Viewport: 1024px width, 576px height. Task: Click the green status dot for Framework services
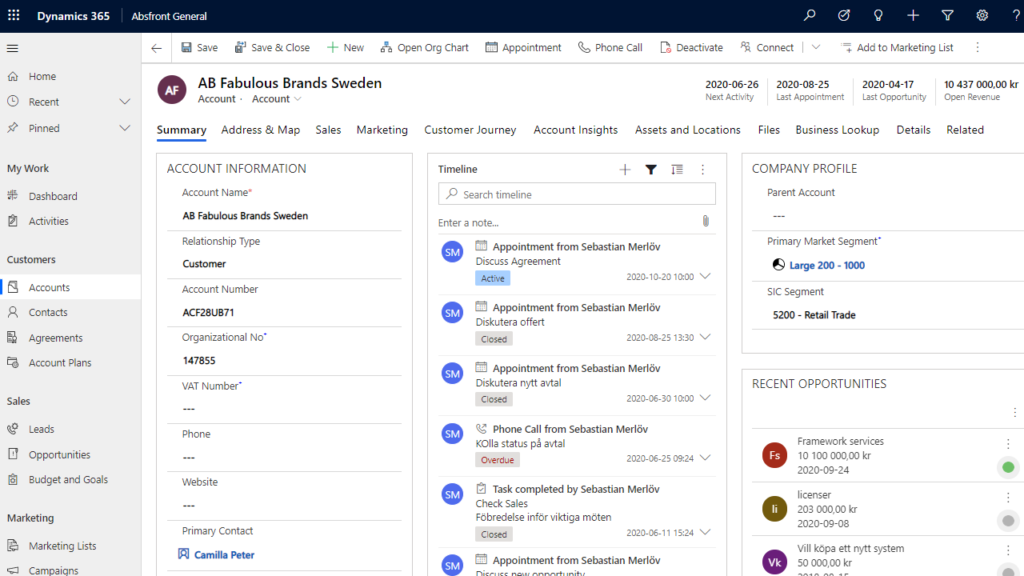tap(1008, 467)
